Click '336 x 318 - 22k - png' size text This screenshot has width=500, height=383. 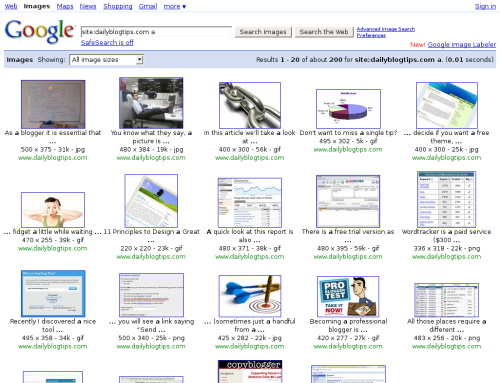[447, 248]
